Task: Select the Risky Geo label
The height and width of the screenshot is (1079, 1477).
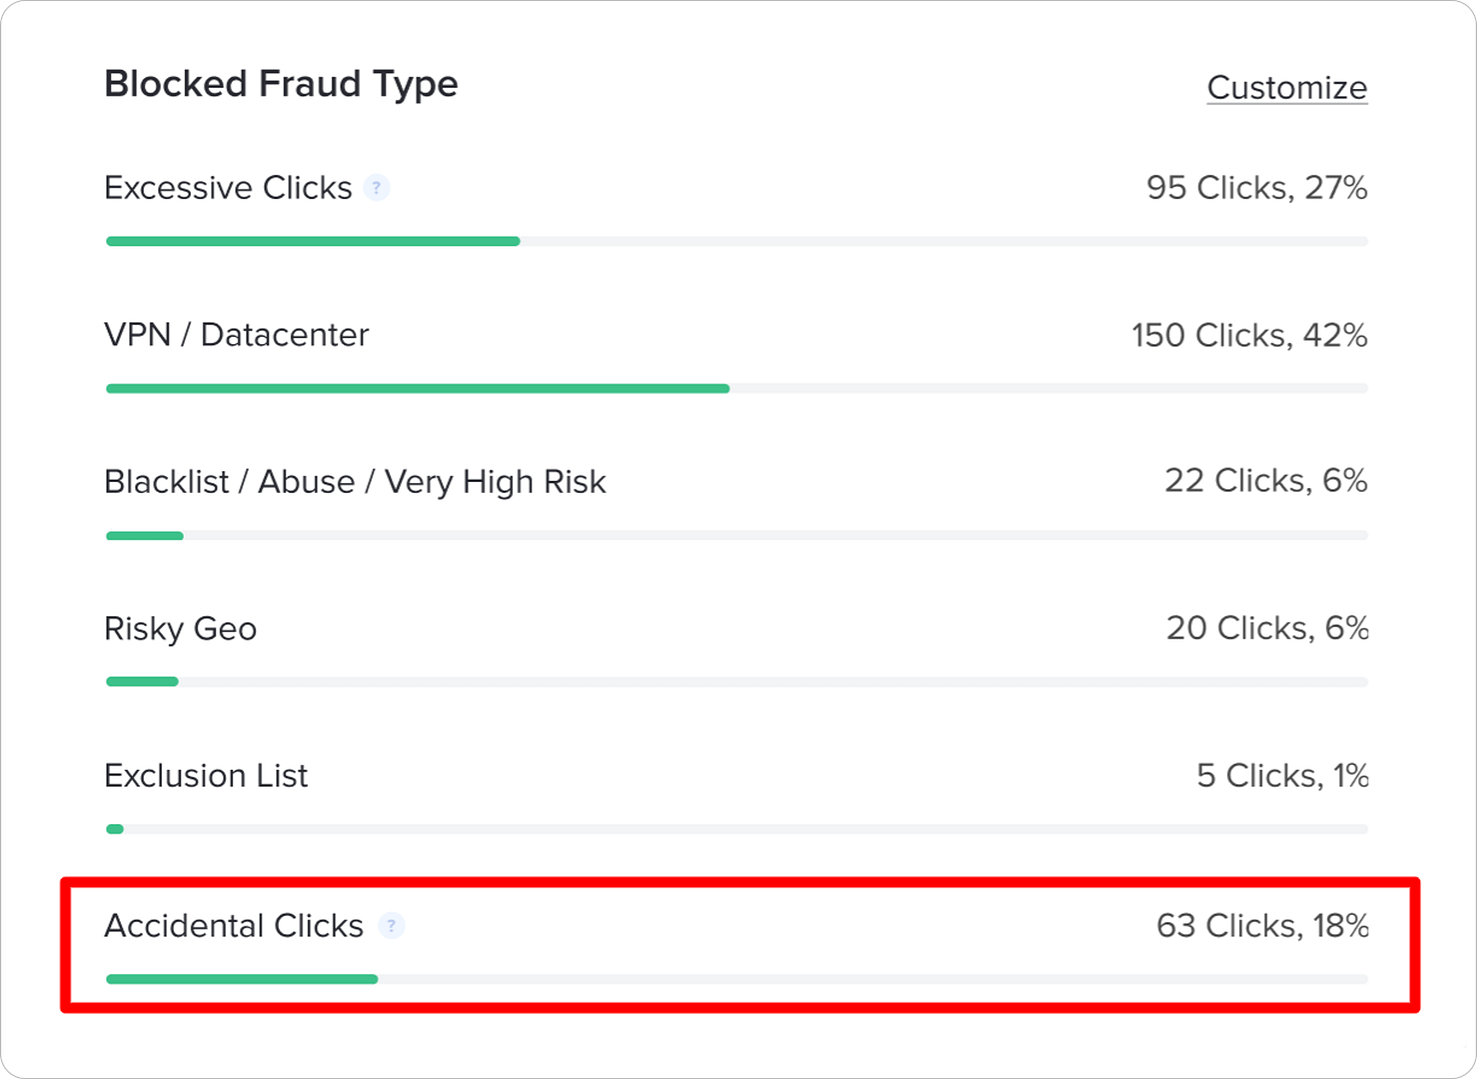Action: (180, 629)
